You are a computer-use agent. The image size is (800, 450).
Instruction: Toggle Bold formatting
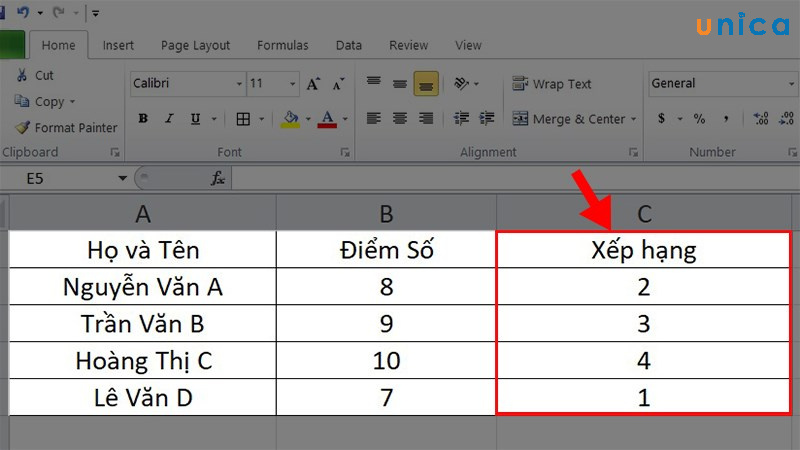(143, 118)
